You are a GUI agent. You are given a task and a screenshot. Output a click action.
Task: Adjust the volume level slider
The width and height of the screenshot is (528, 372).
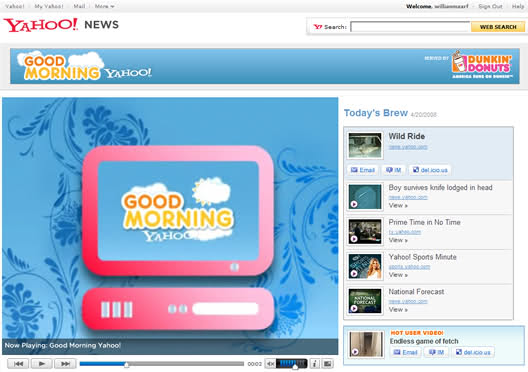tap(292, 364)
